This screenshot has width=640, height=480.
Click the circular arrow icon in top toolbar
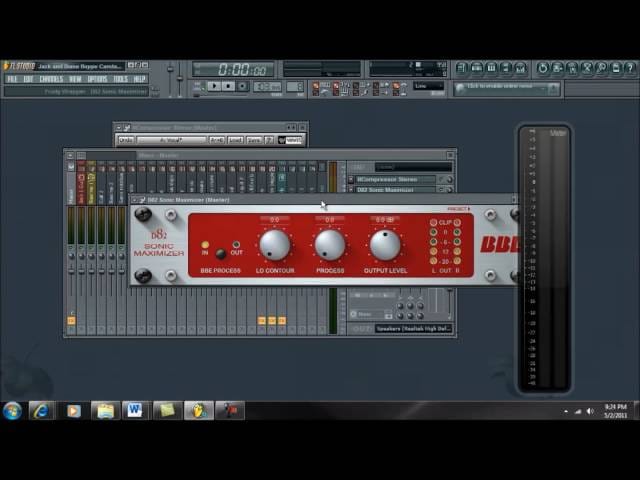pos(542,68)
